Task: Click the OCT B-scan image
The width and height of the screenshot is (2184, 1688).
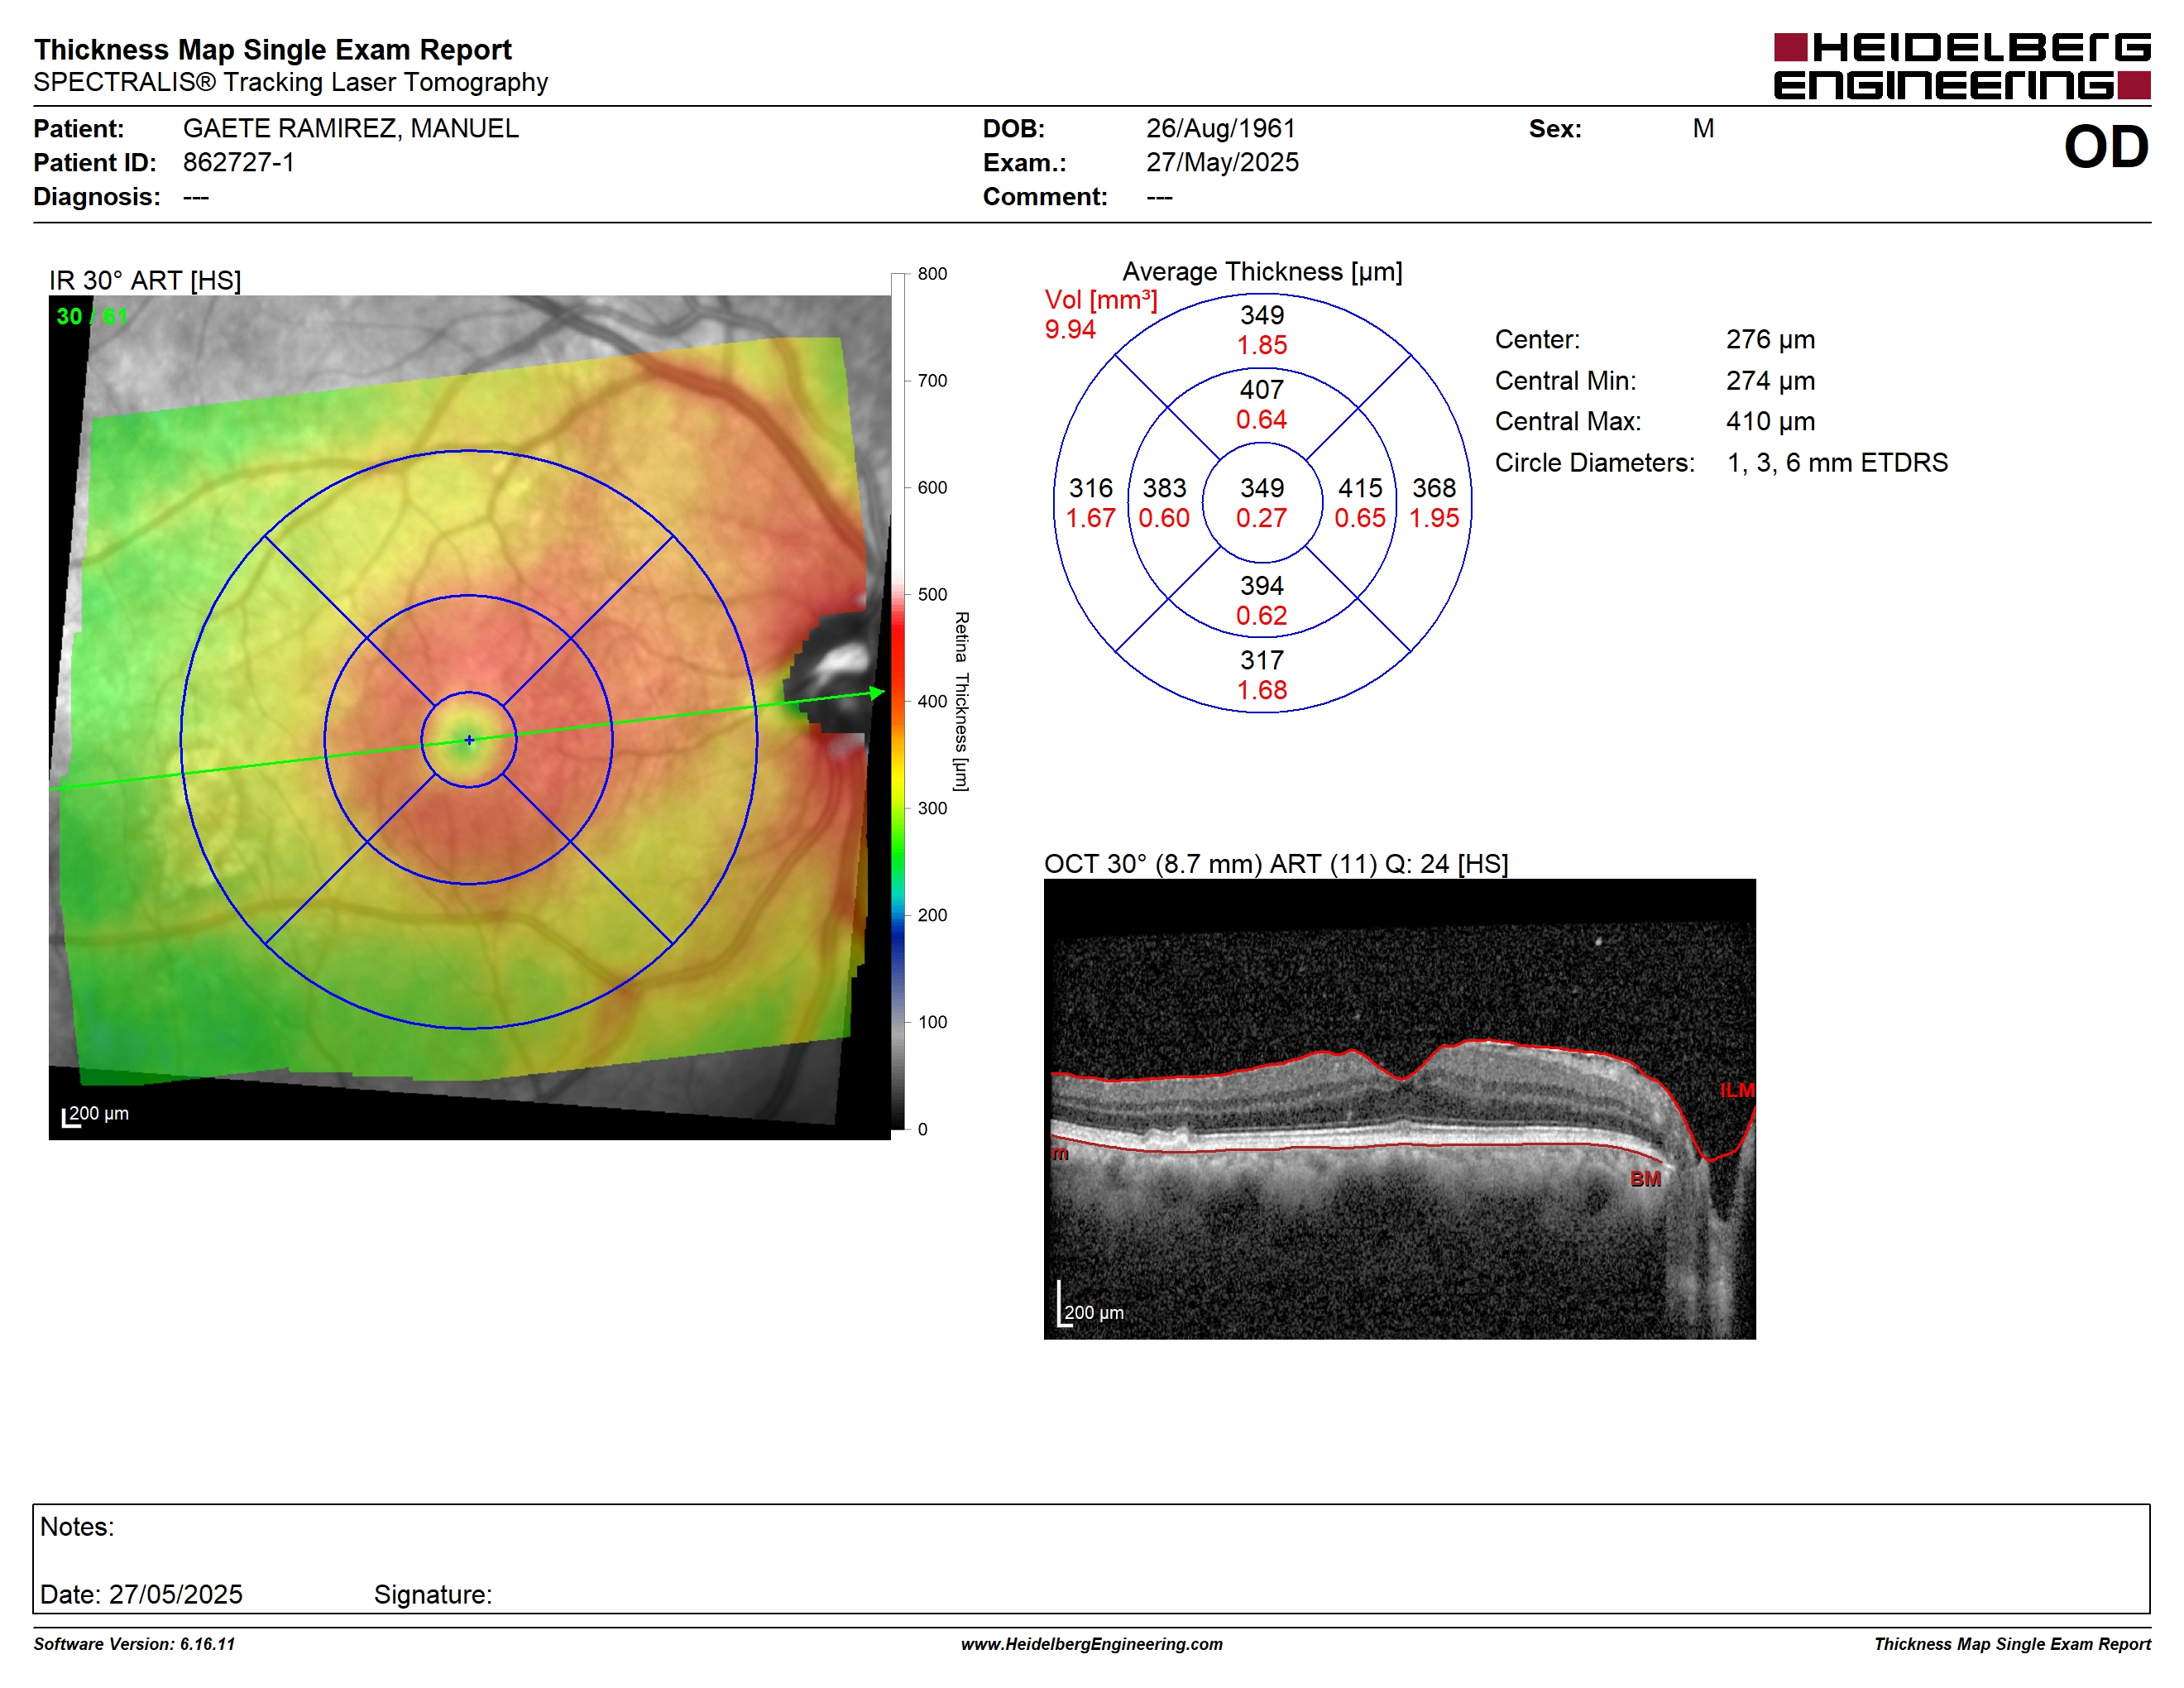Action: coord(1400,1109)
